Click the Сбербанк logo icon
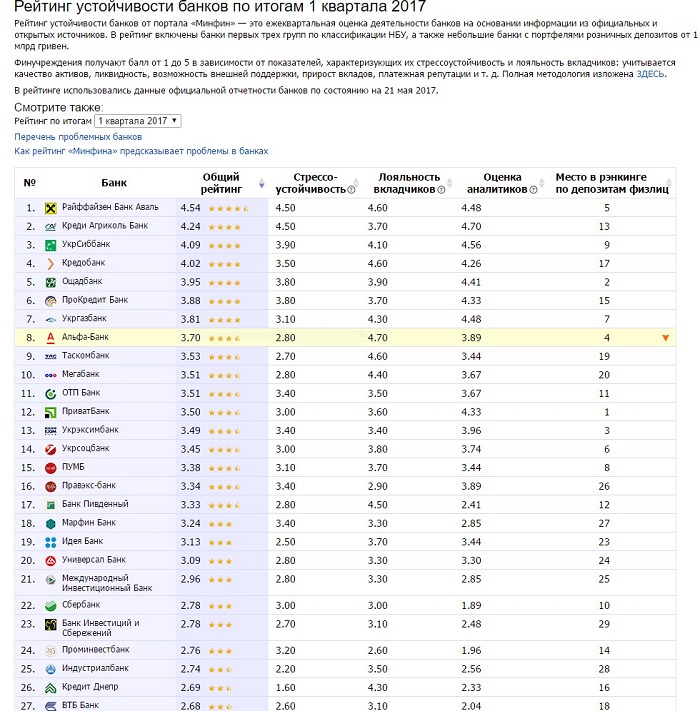 pos(50,606)
